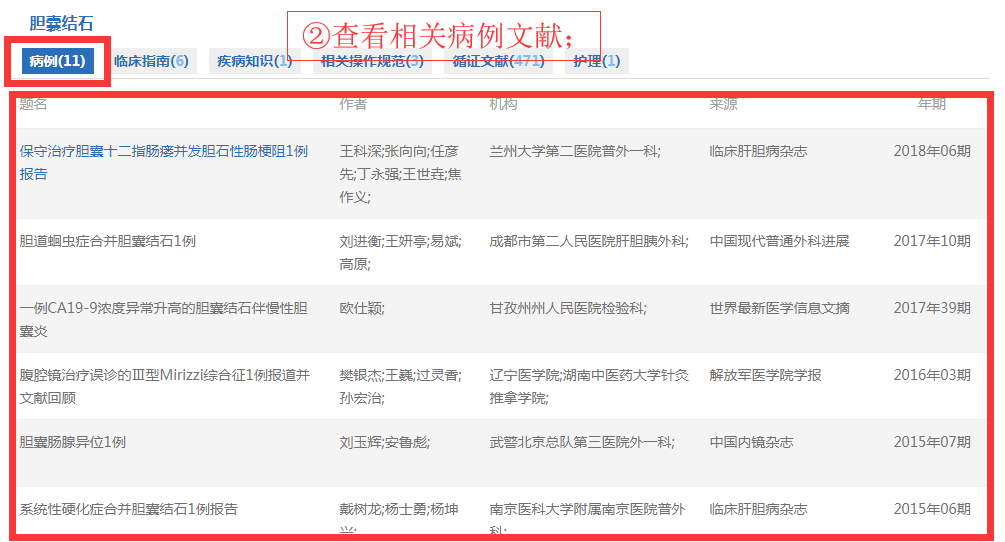The height and width of the screenshot is (542, 1005).
Task: Click the 作者 column header
Action: pyautogui.click(x=353, y=104)
